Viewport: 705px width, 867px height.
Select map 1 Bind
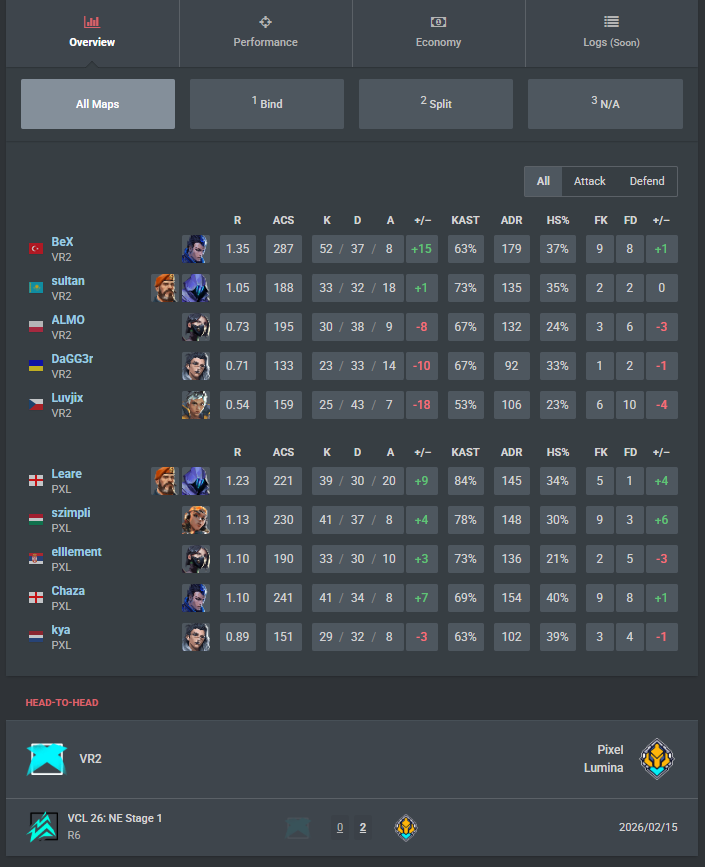pos(267,104)
